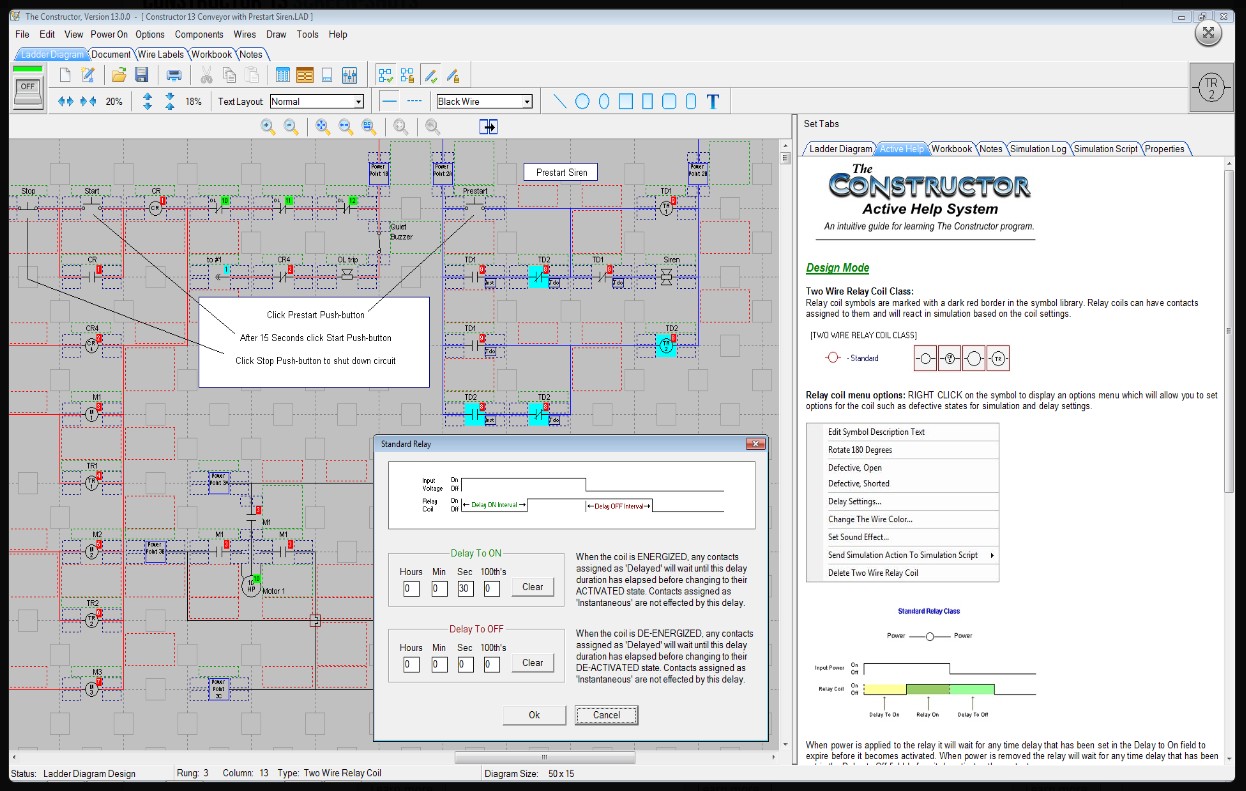Click the New document icon
The width and height of the screenshot is (1246, 791).
tap(65, 75)
